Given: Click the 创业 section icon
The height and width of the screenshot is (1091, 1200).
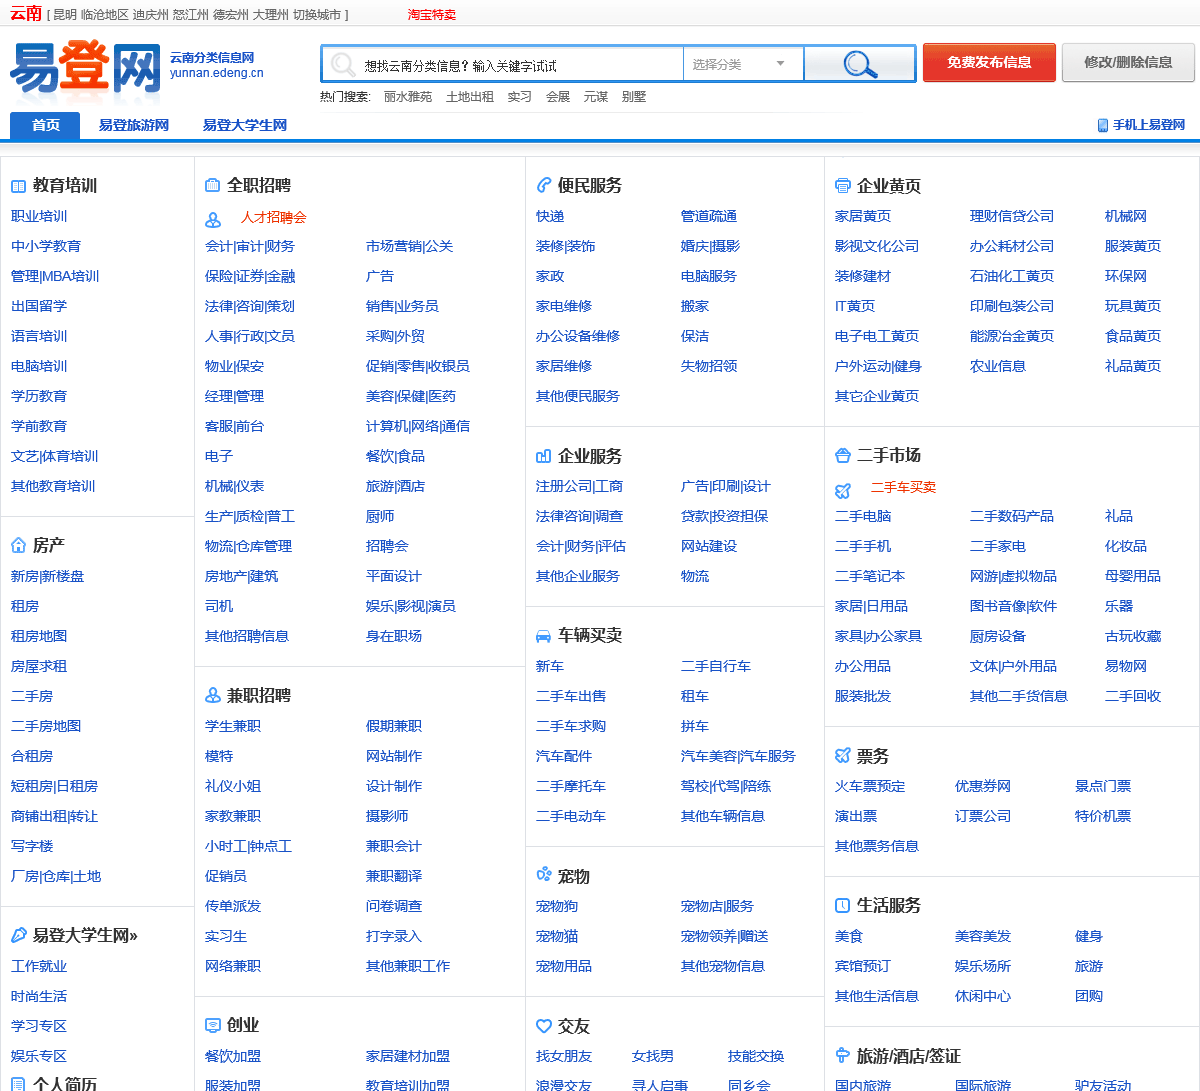Looking at the screenshot, I should [x=212, y=1025].
